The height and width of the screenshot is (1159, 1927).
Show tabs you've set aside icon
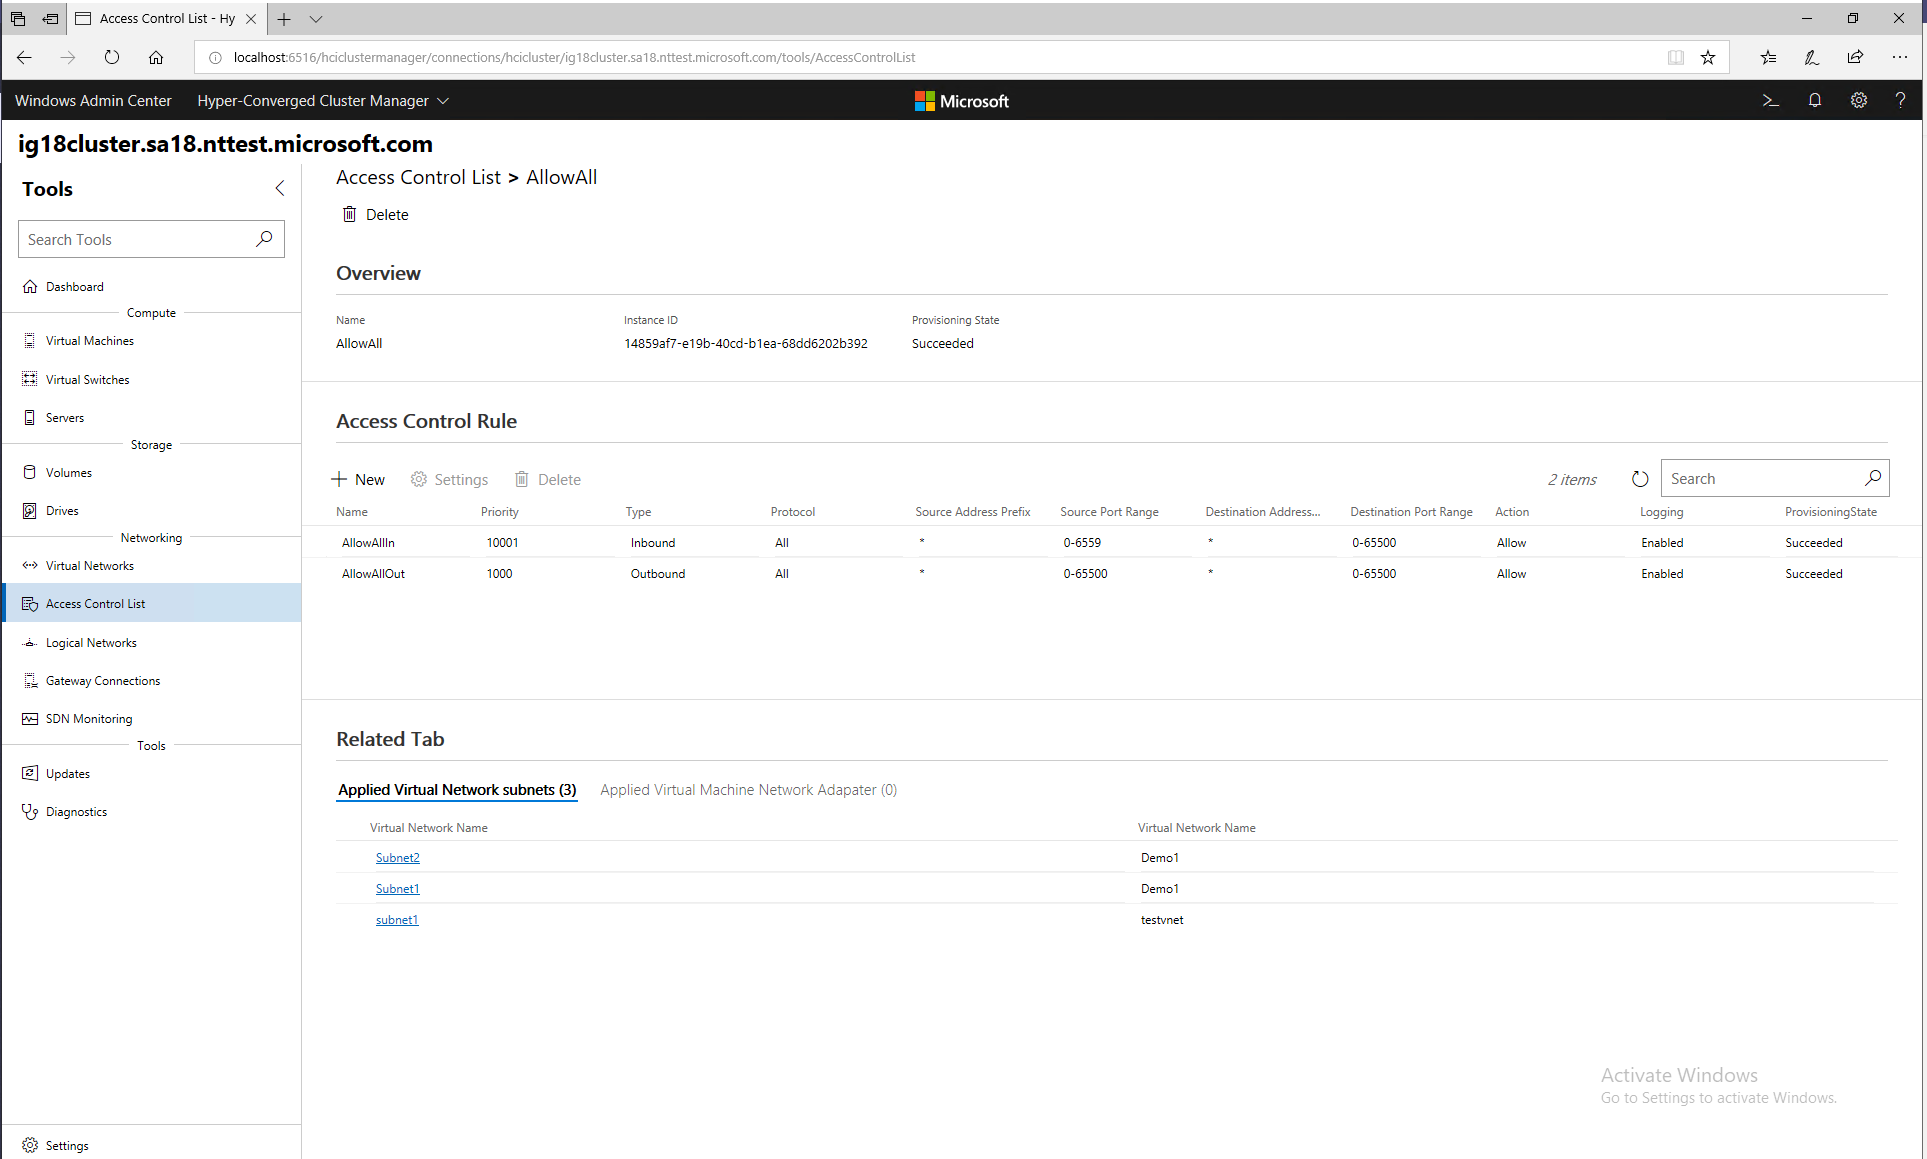(18, 18)
